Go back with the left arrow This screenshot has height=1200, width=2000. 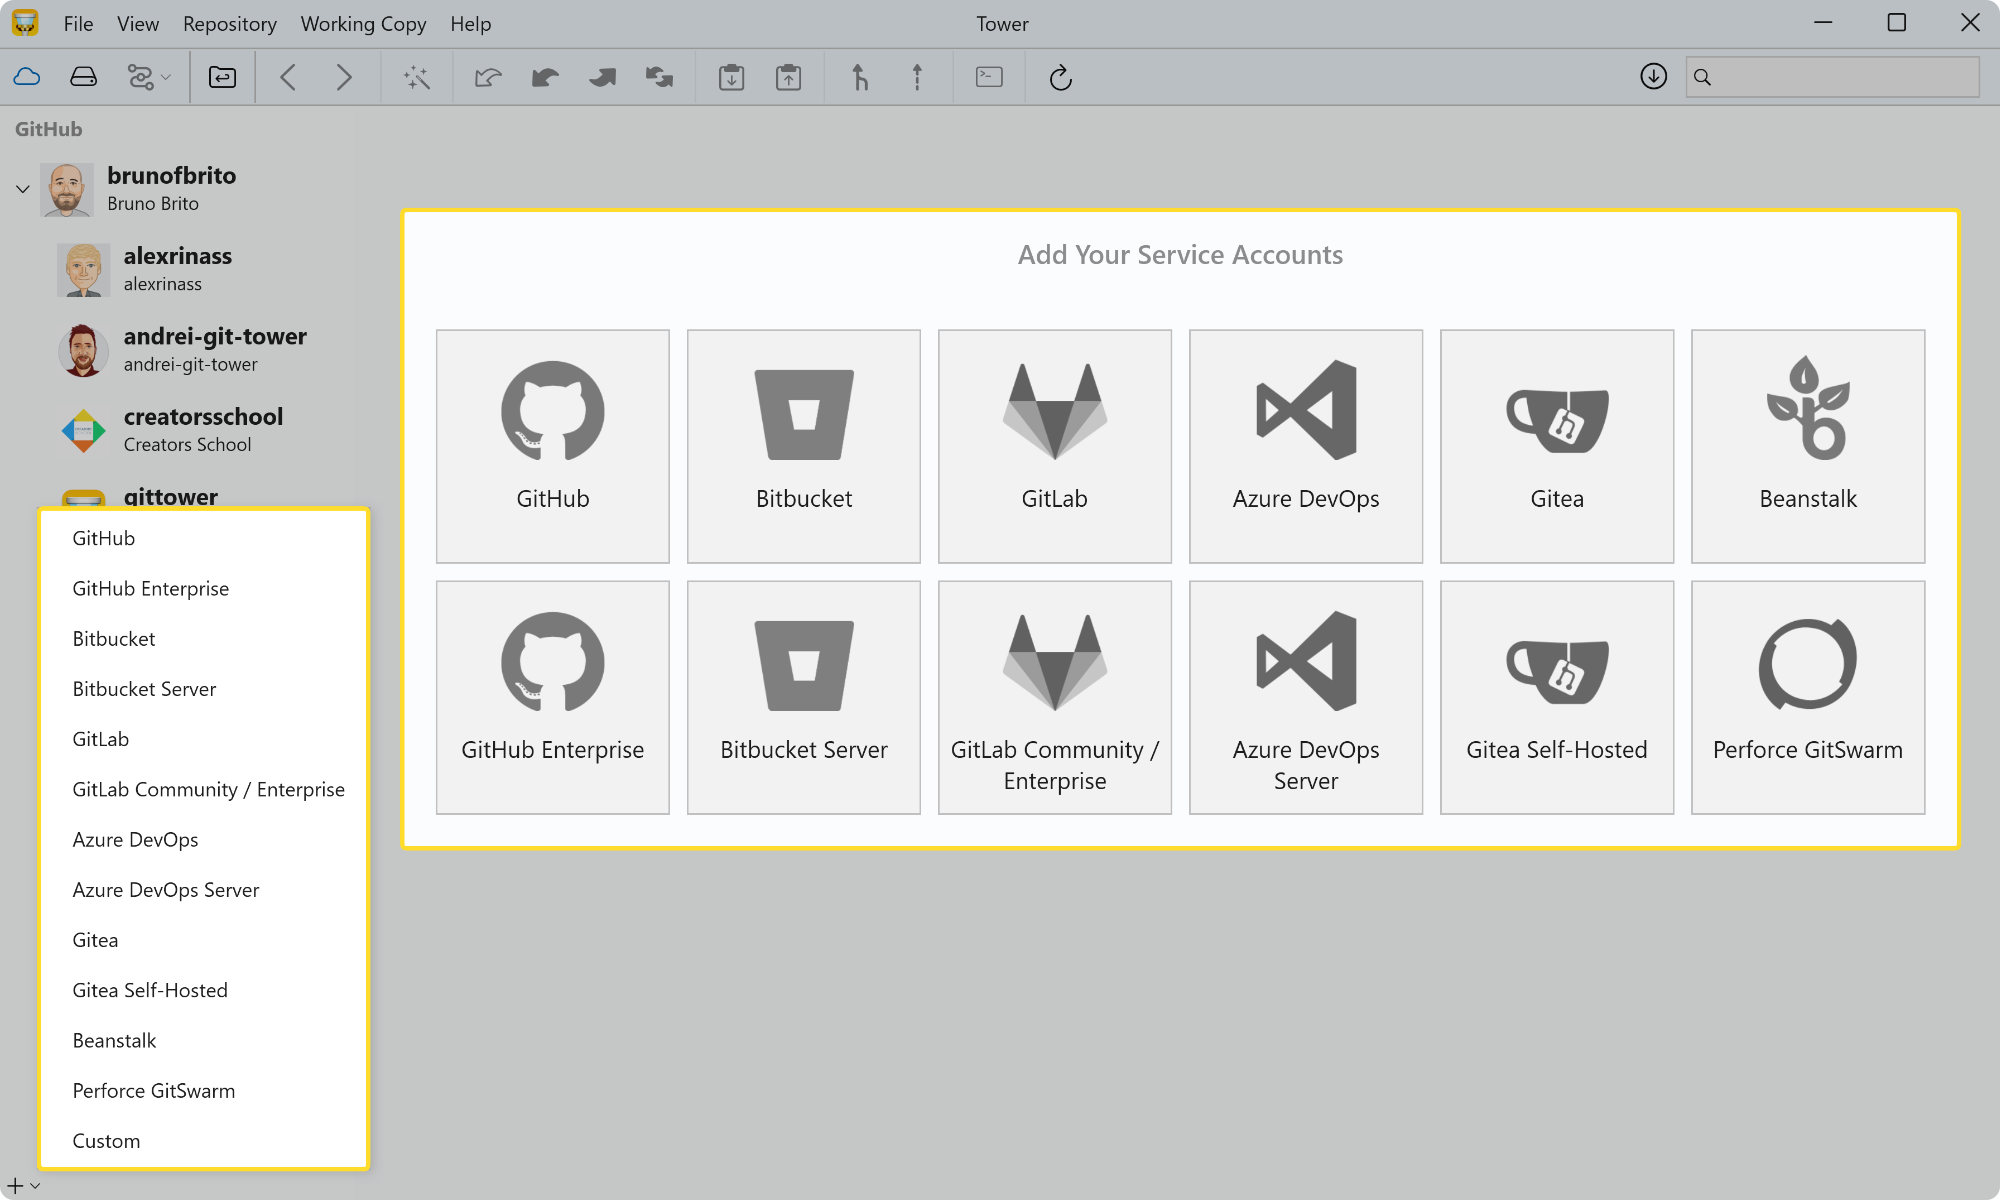click(288, 77)
